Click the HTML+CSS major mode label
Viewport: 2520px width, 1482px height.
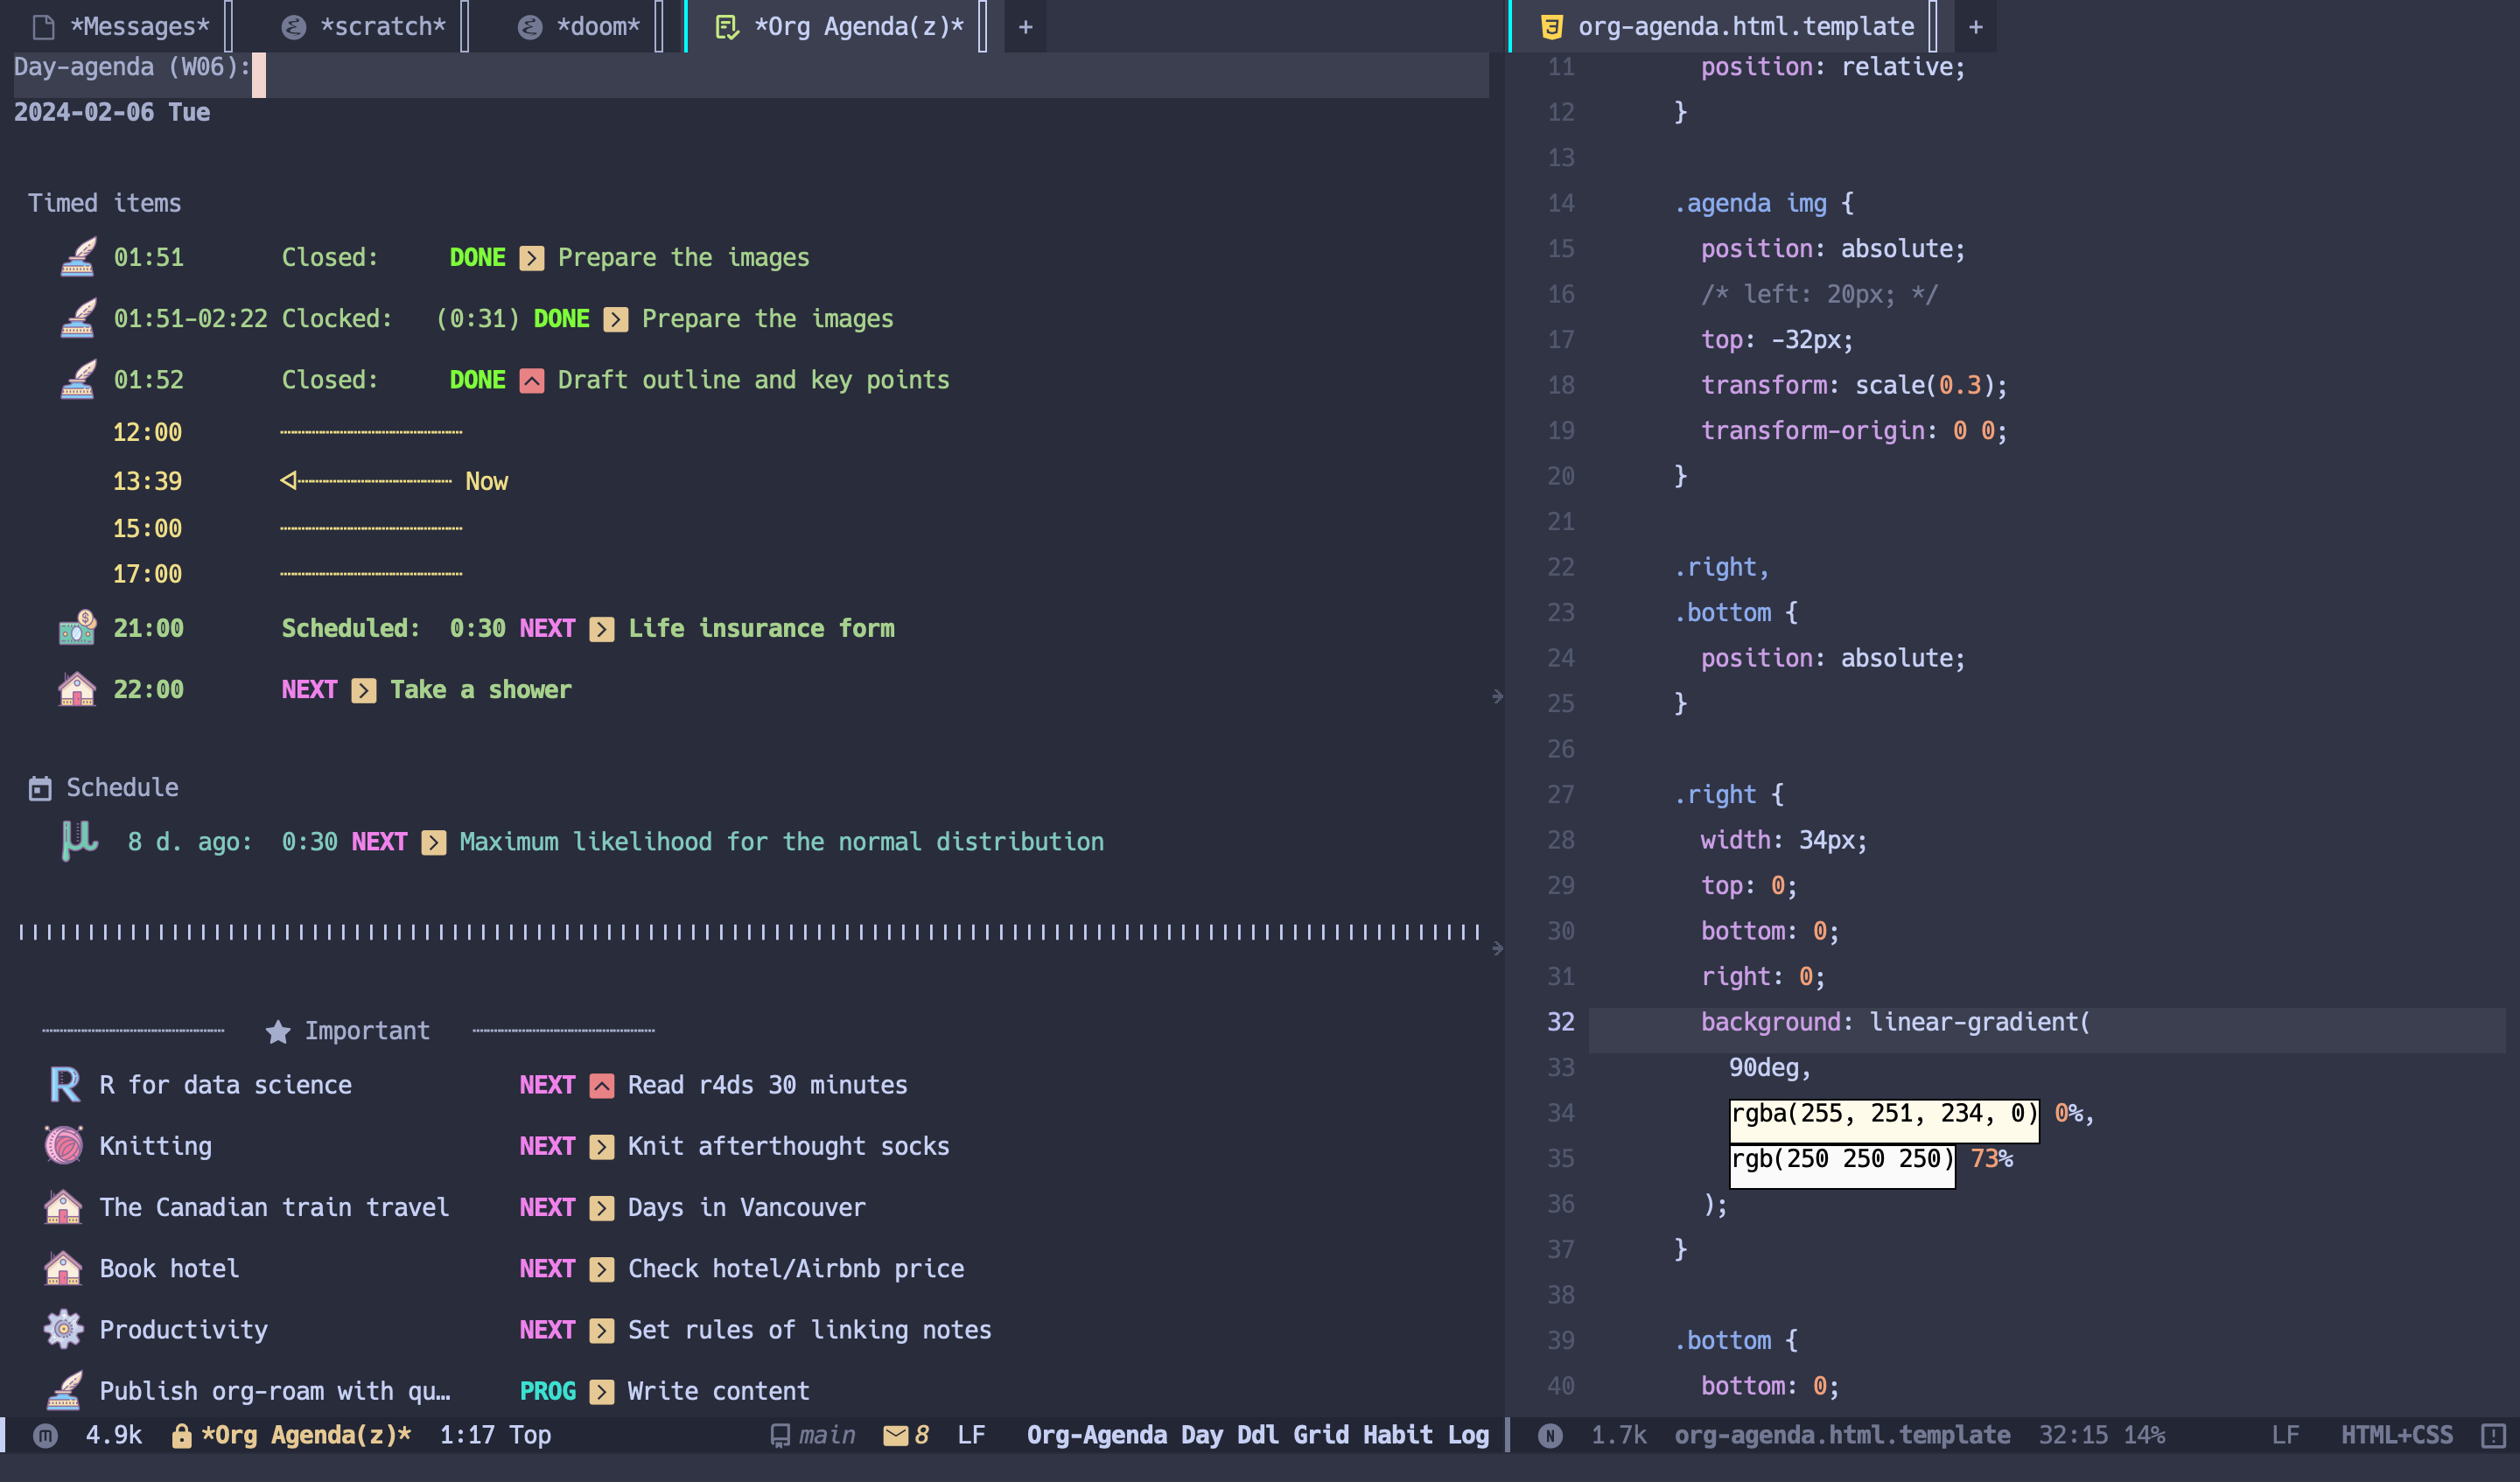(x=2396, y=1435)
